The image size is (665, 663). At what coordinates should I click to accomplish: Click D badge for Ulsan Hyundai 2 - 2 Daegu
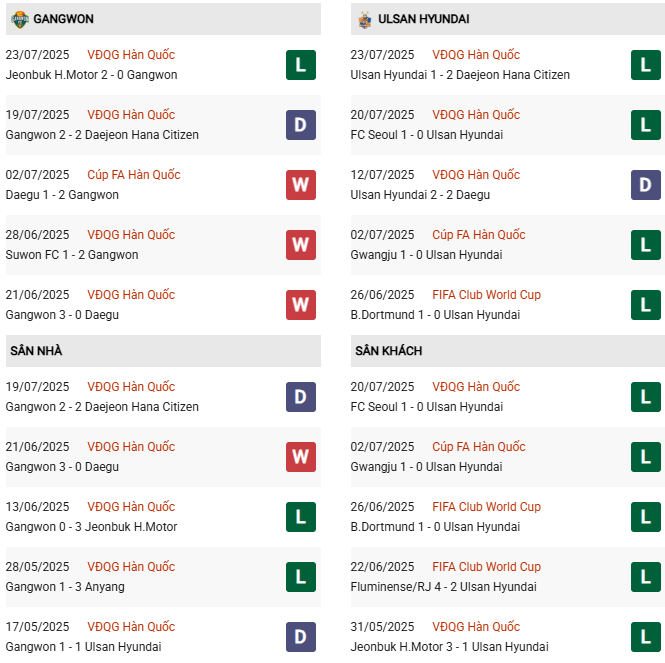pos(646,185)
